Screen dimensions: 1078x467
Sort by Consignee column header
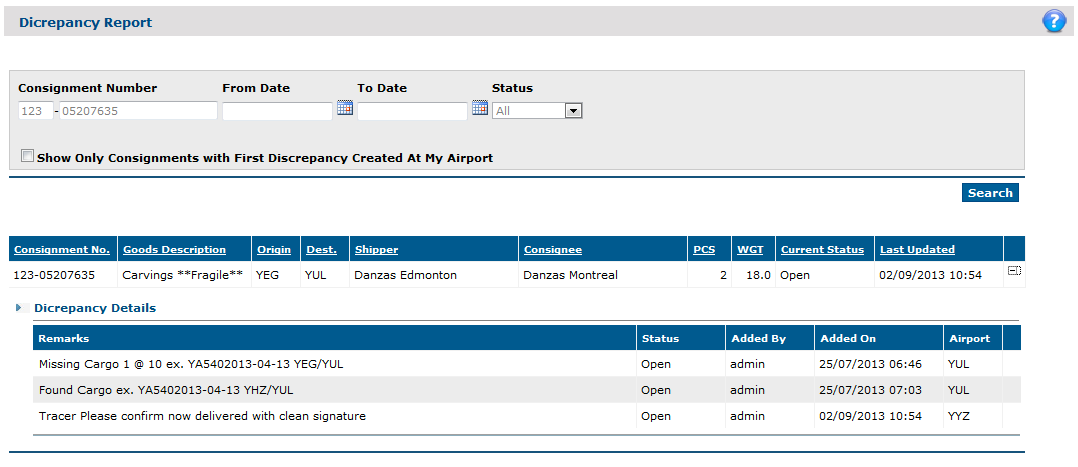553,250
